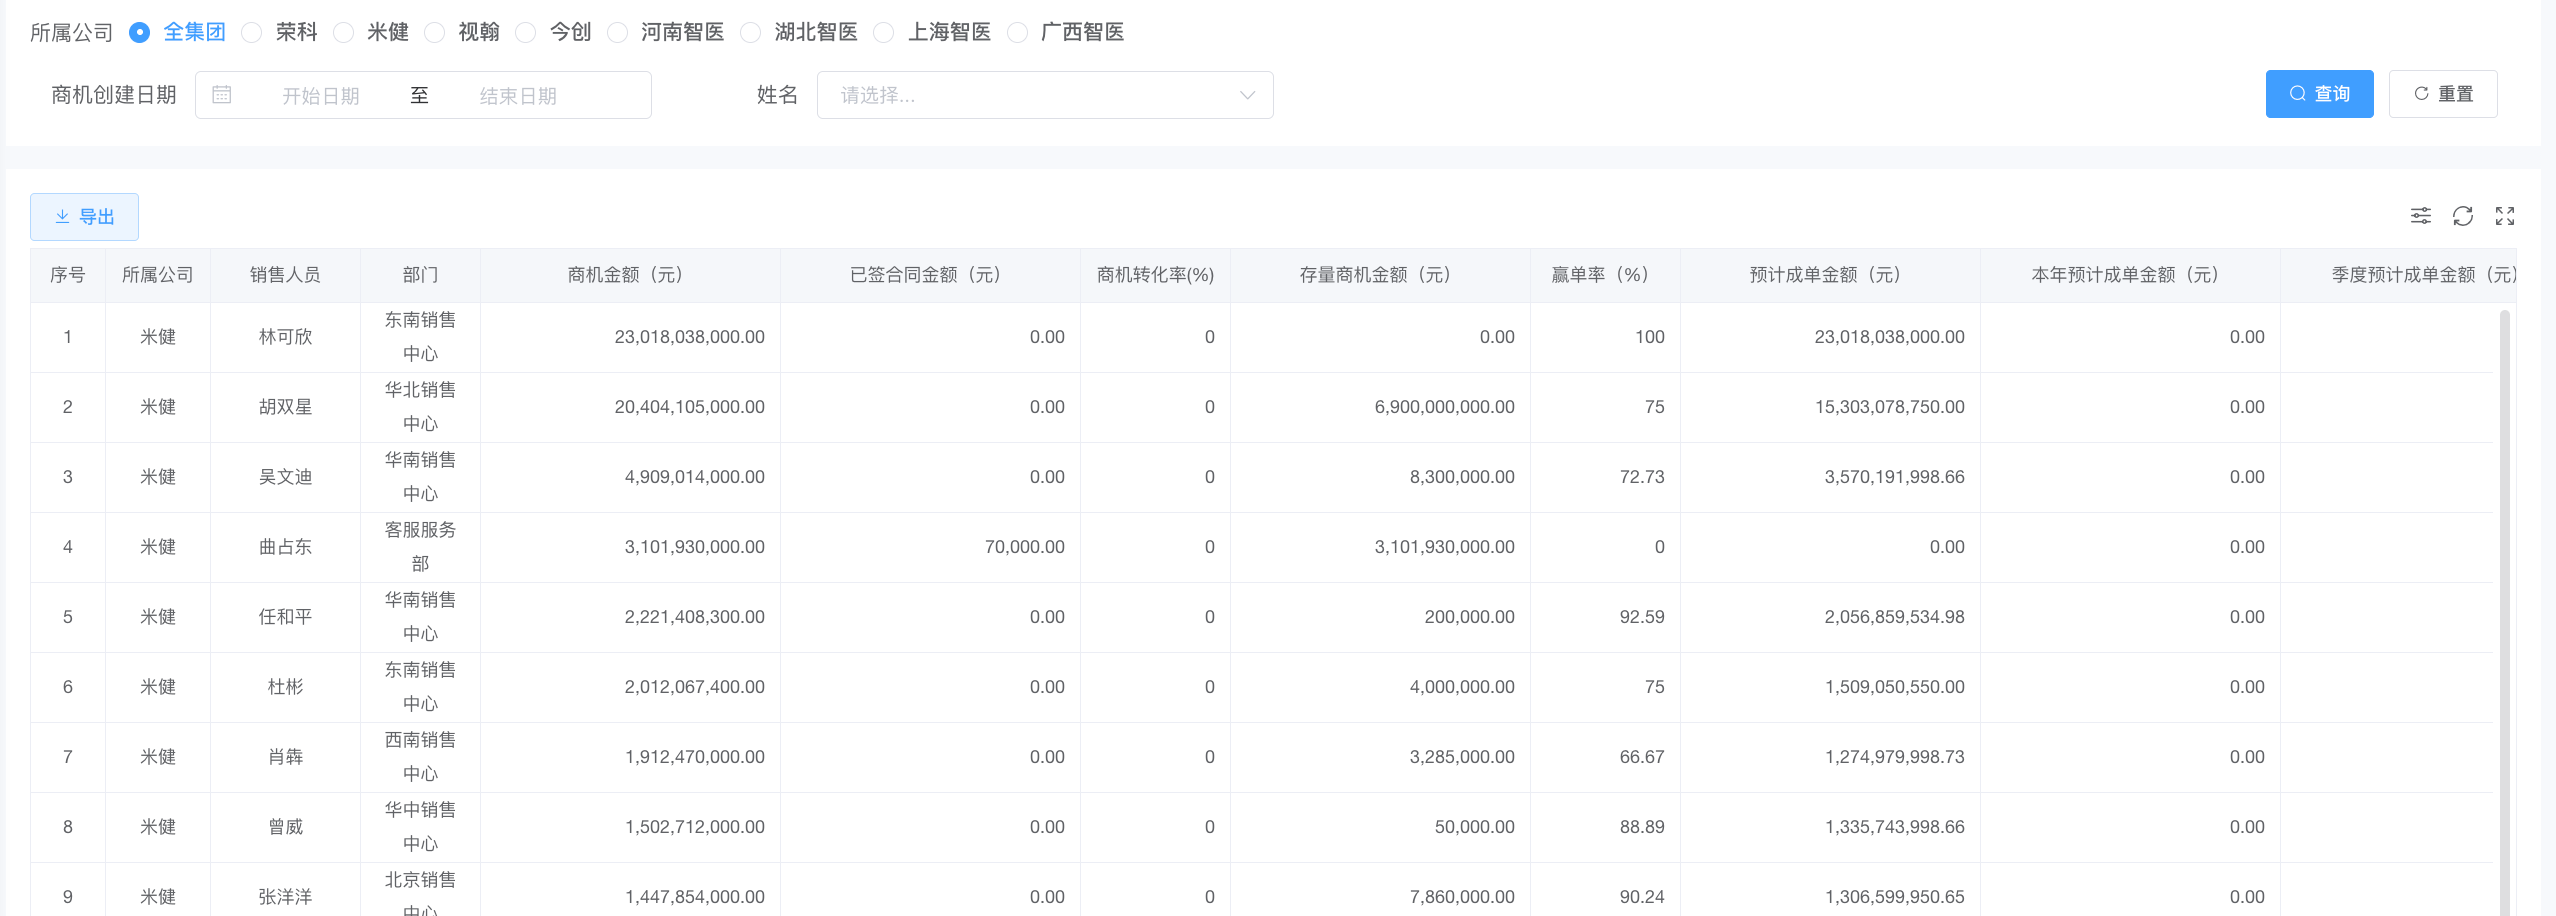Screen dimensions: 2556x916
Task: Select the 广西智医 radio button
Action: [x=1018, y=33]
